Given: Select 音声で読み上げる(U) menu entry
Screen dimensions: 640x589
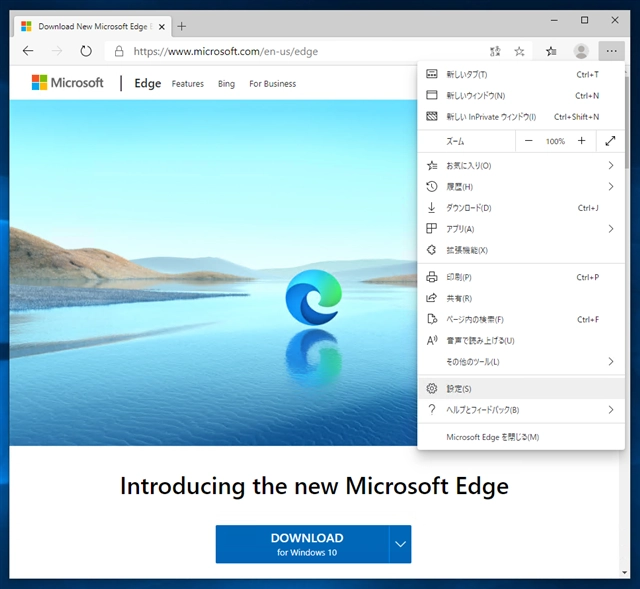Looking at the screenshot, I should click(x=521, y=340).
